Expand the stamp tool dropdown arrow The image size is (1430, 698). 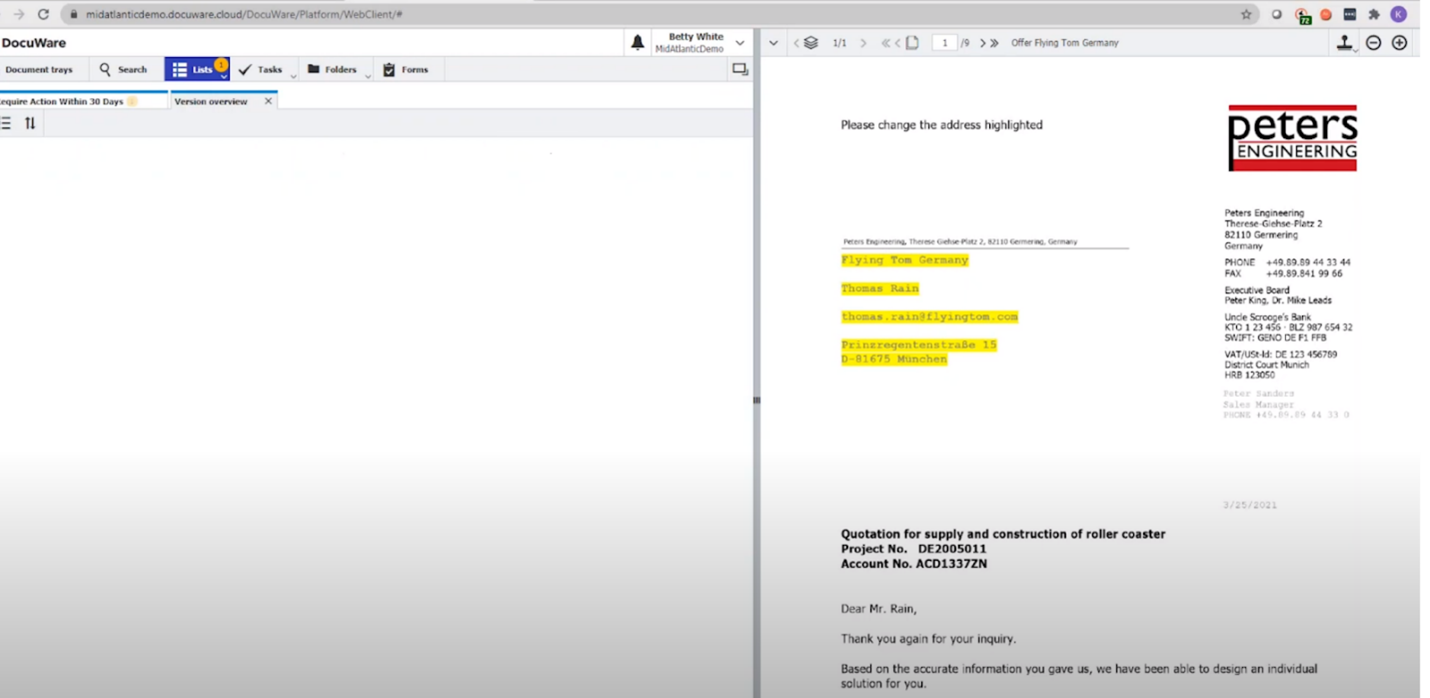click(x=1356, y=50)
